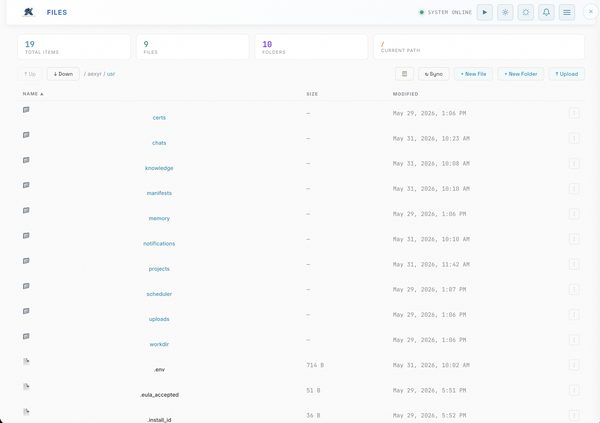This screenshot has width=600, height=423.
Task: Open the chats folder
Action: 159,143
